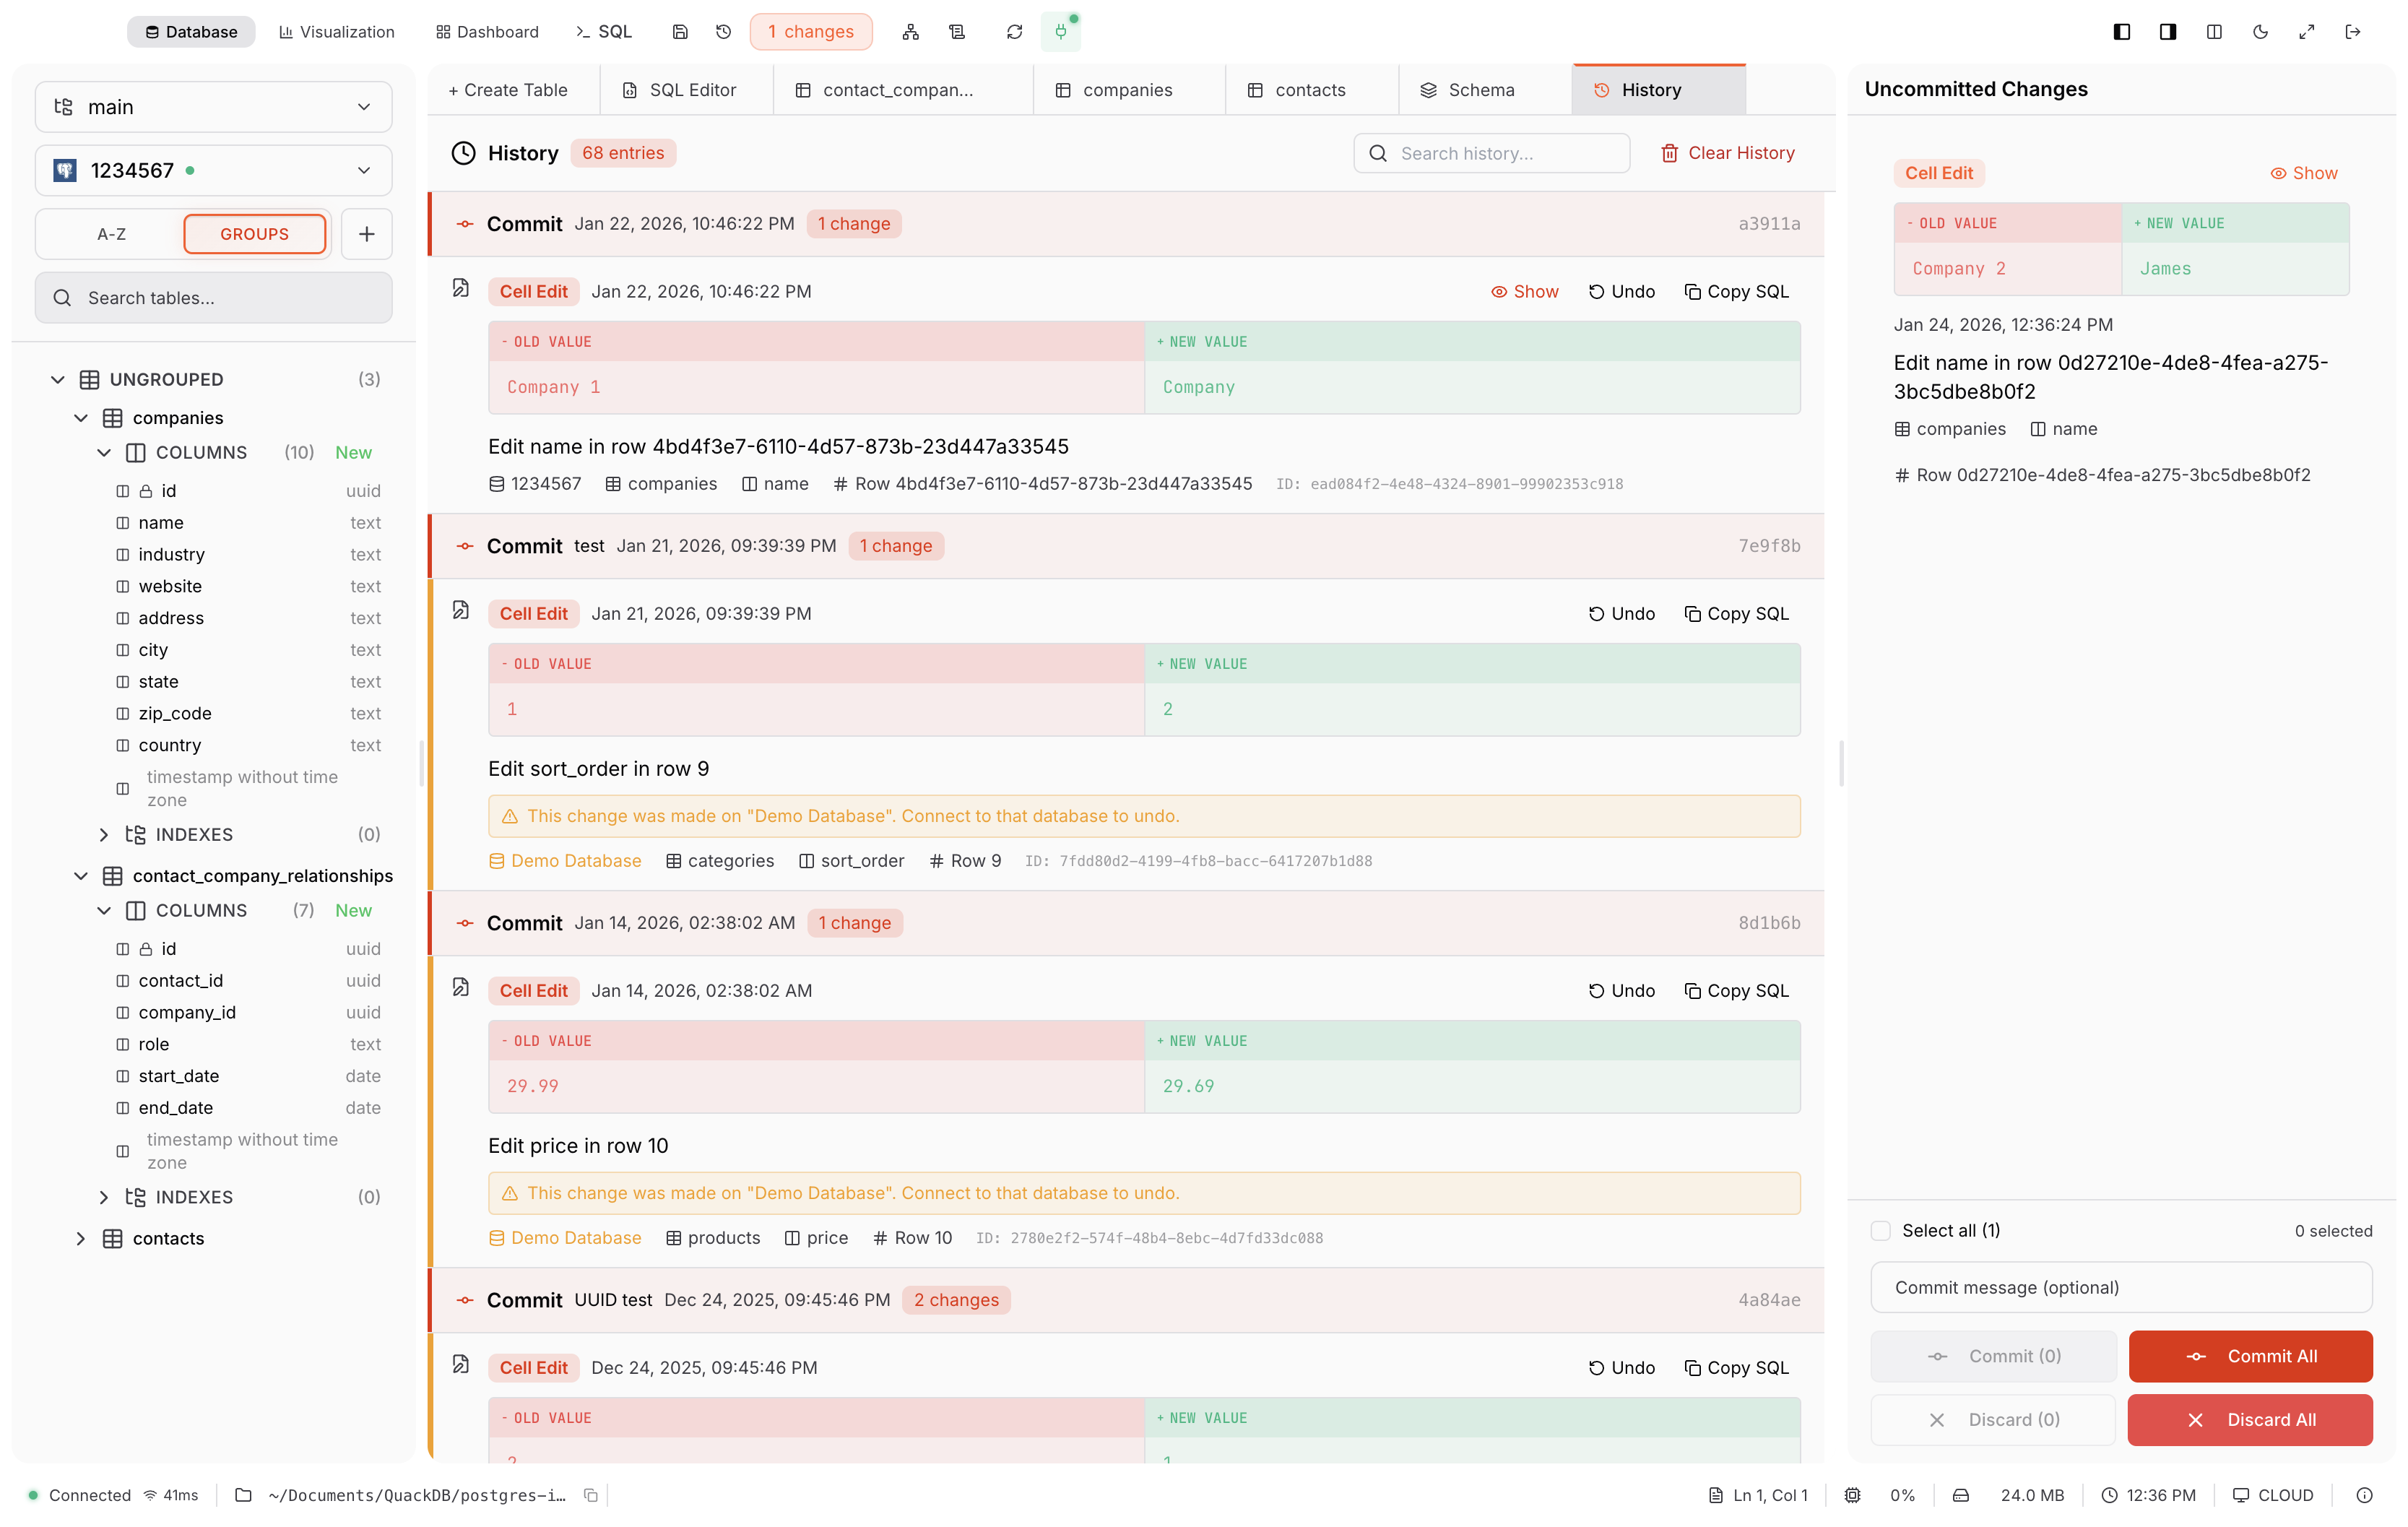Open the main branch dropdown

pyautogui.click(x=213, y=107)
